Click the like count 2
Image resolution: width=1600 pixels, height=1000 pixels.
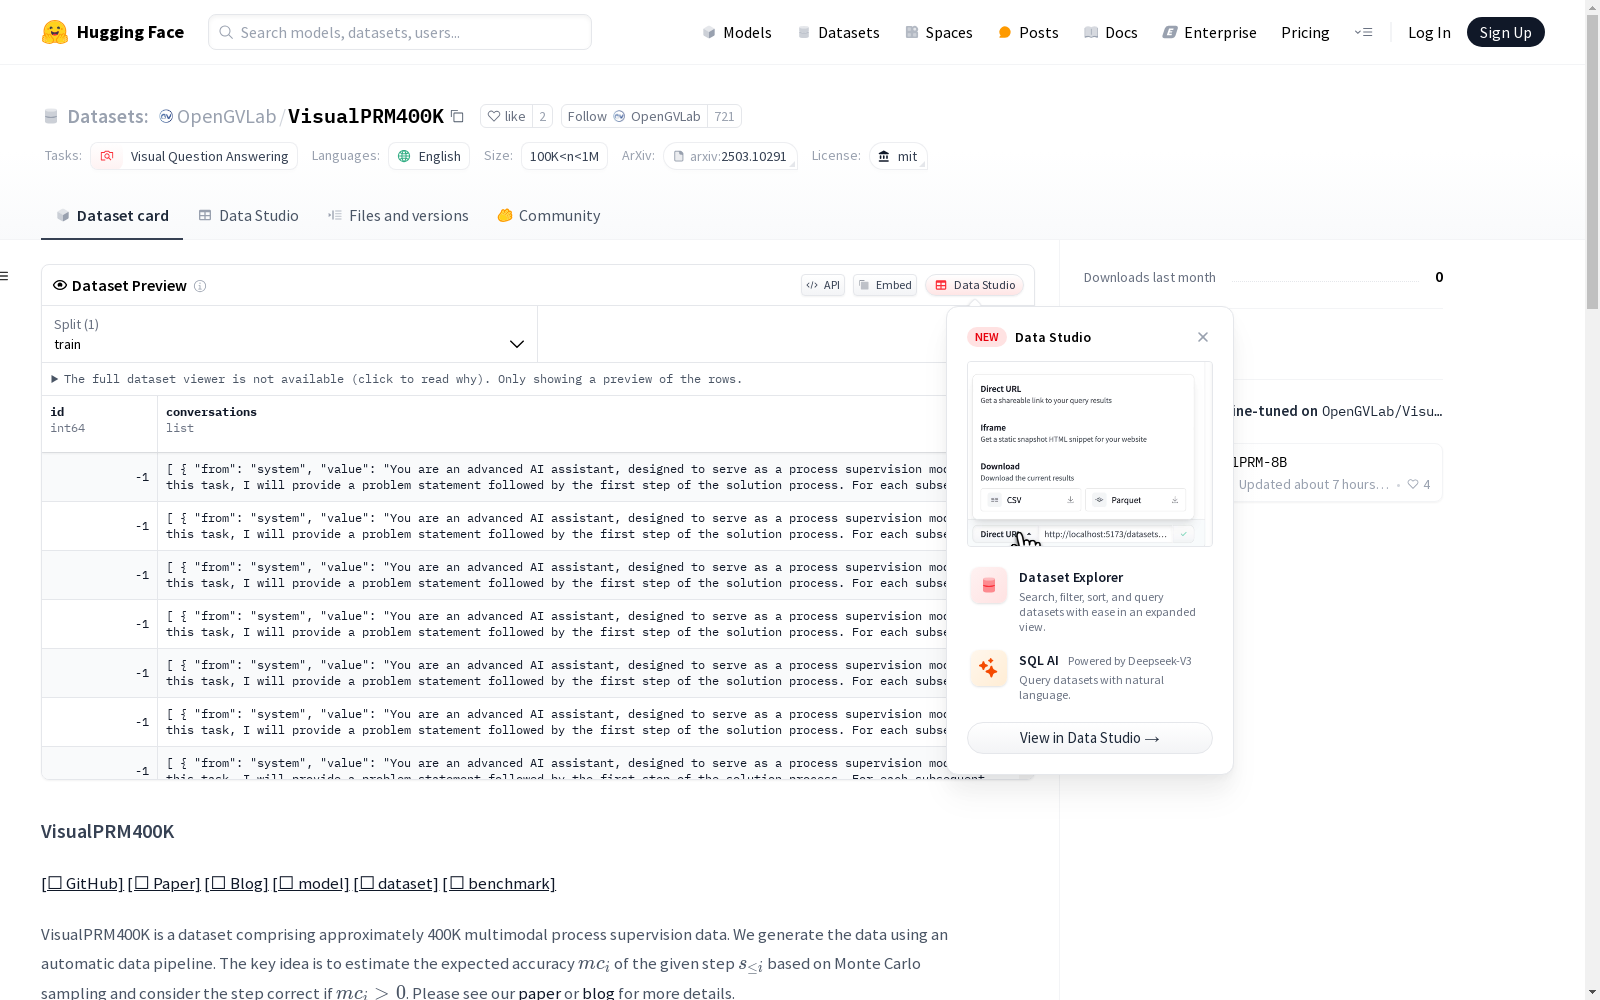[542, 116]
